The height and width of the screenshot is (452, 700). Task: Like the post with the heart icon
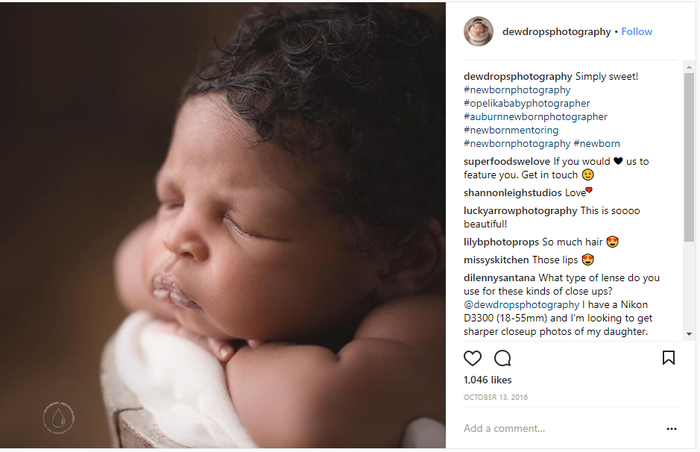click(472, 358)
